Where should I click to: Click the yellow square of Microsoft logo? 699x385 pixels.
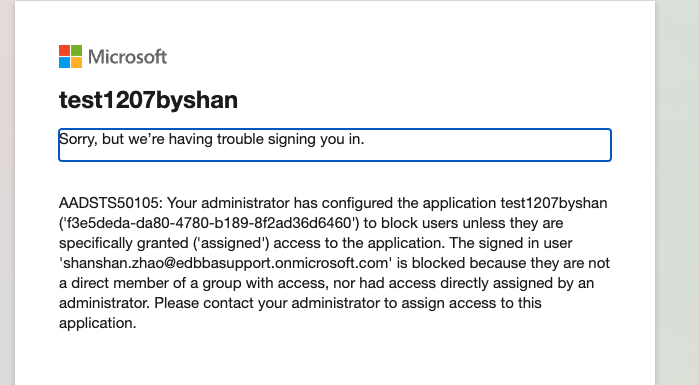76,62
